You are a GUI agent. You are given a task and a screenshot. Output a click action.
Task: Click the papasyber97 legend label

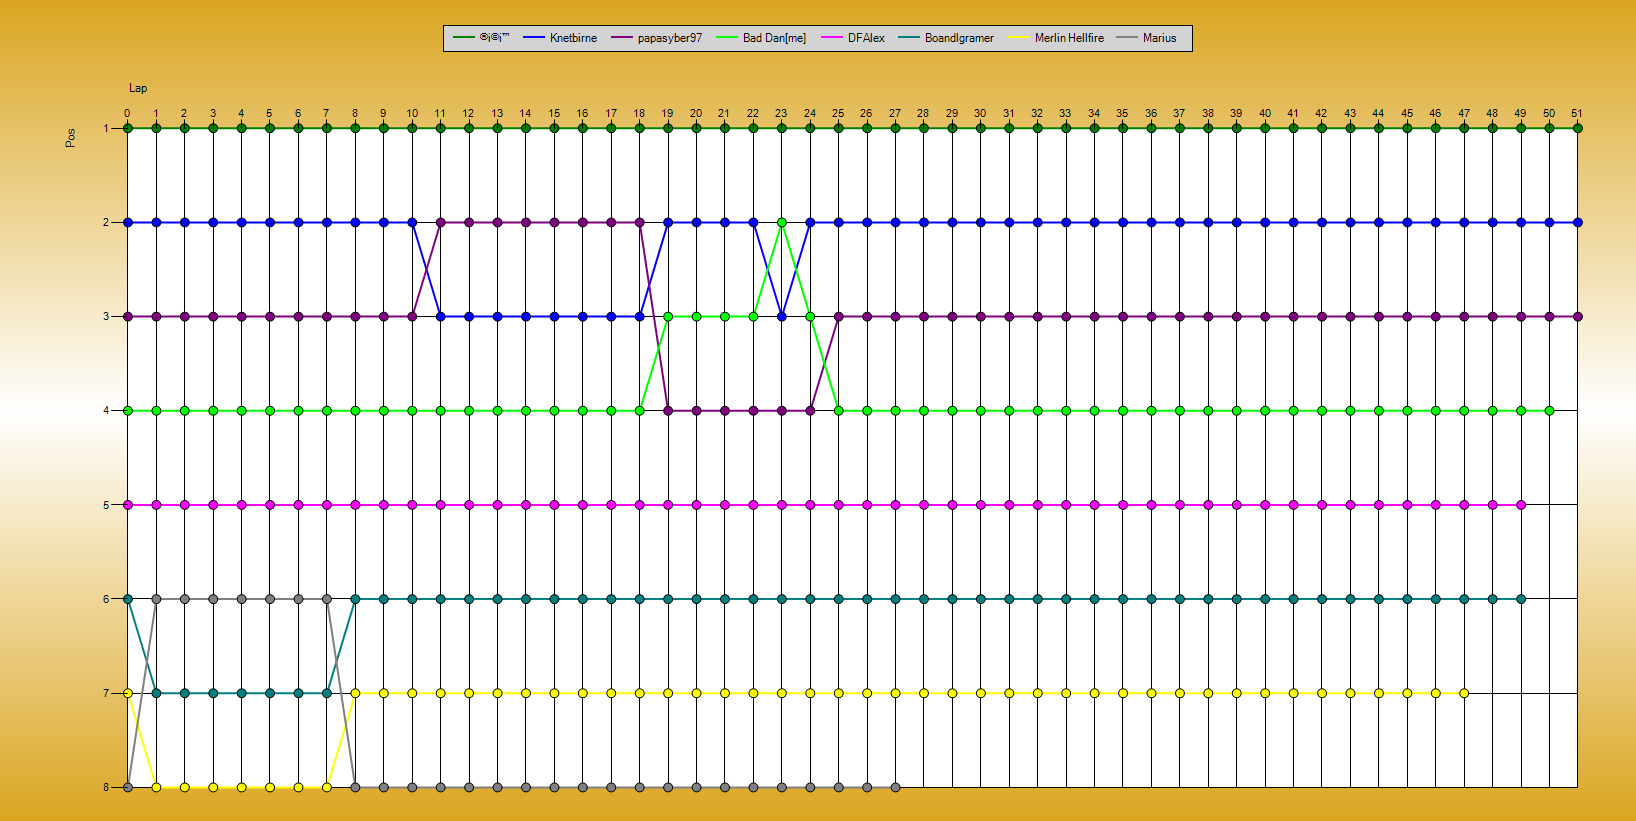click(669, 38)
